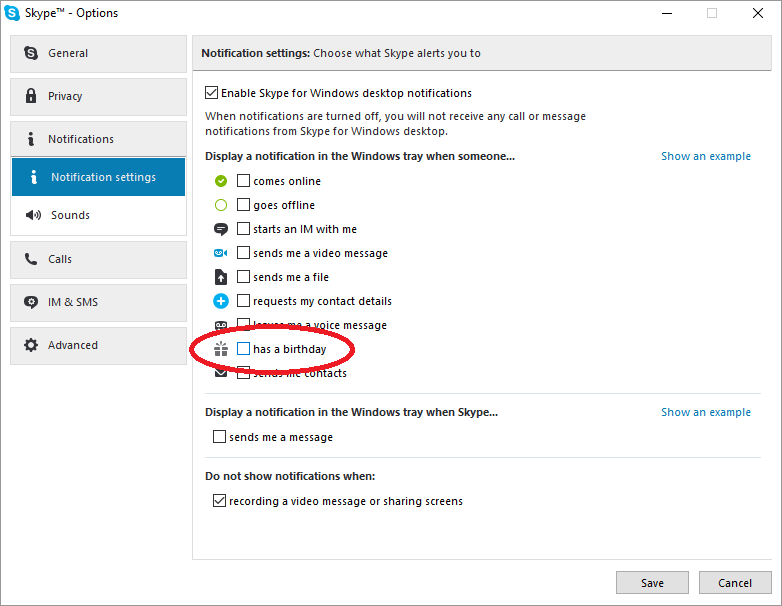The width and height of the screenshot is (782, 606).
Task: Collapse the Notifications section
Action: 98,139
